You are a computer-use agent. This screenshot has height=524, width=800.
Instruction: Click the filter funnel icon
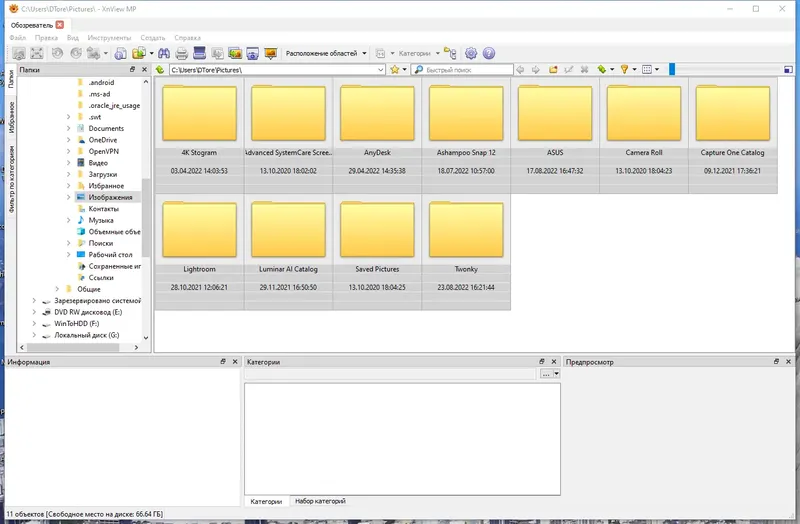624,69
